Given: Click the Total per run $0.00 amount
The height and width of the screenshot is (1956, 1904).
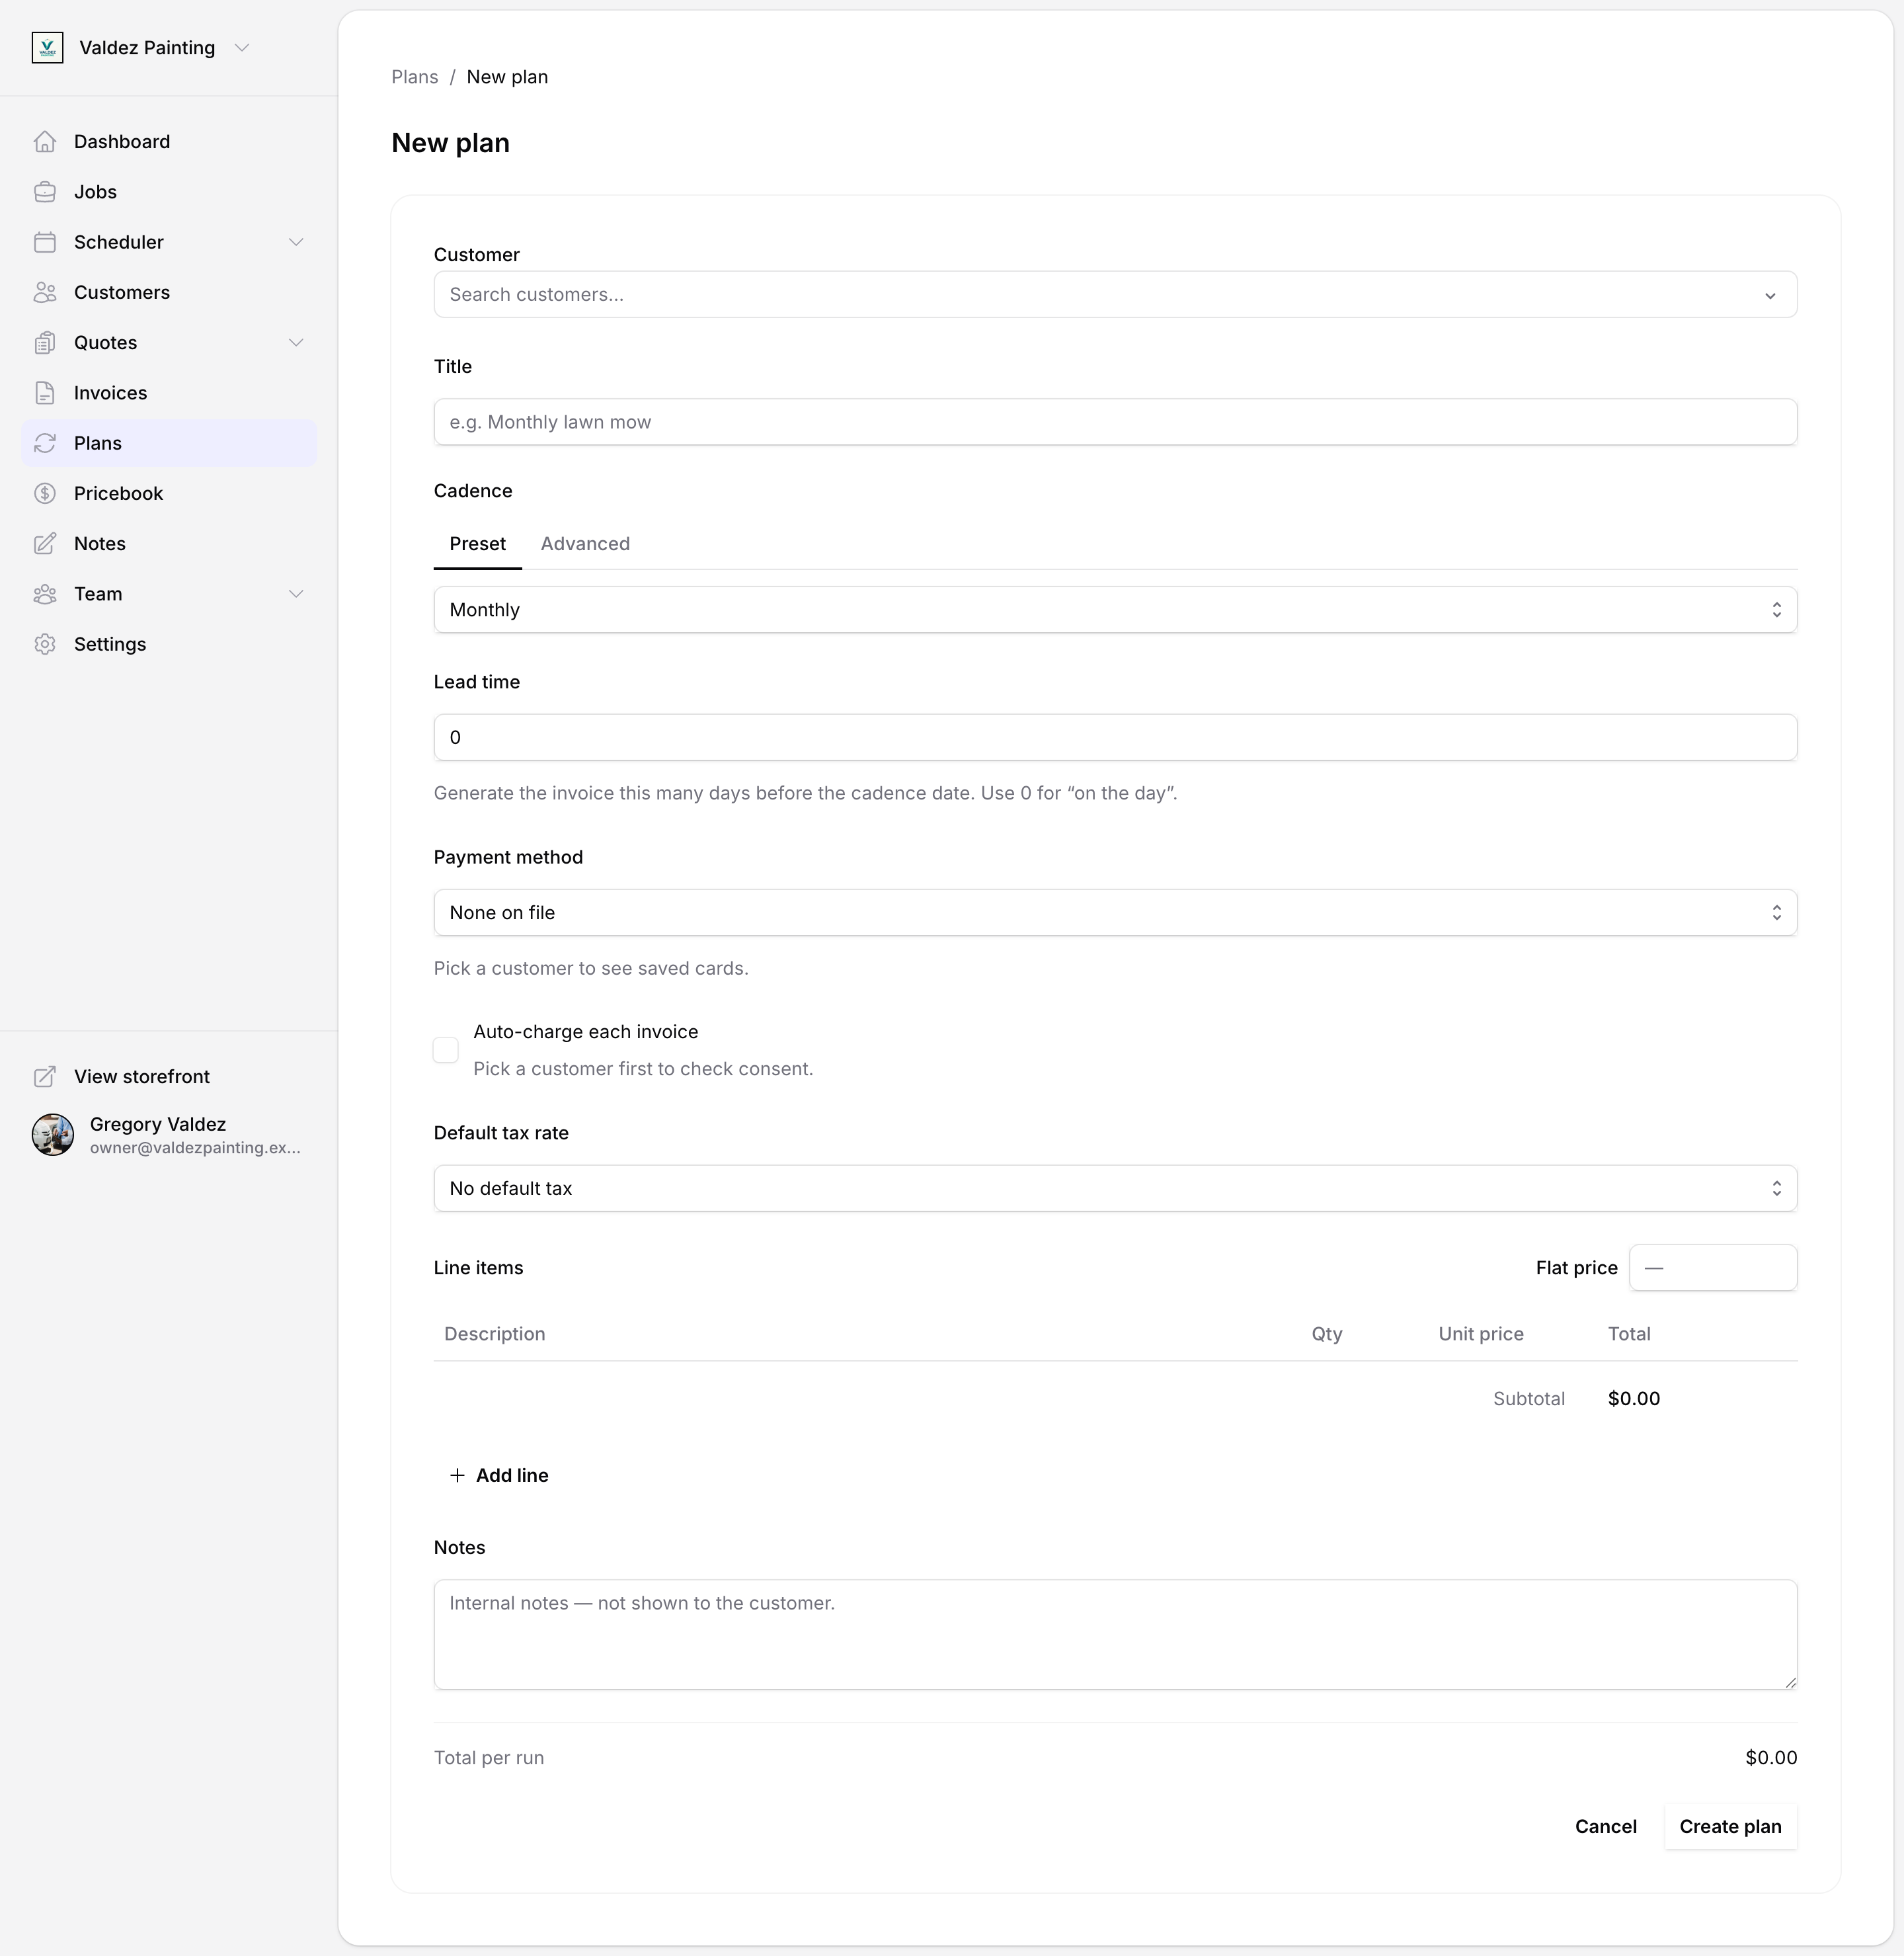Looking at the screenshot, I should coord(1770,1758).
